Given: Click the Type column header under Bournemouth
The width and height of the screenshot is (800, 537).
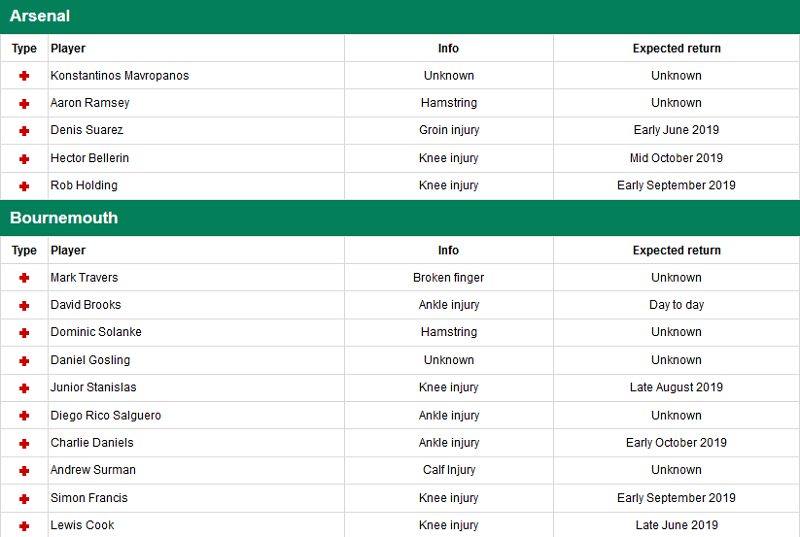Looking at the screenshot, I should click(x=24, y=250).
